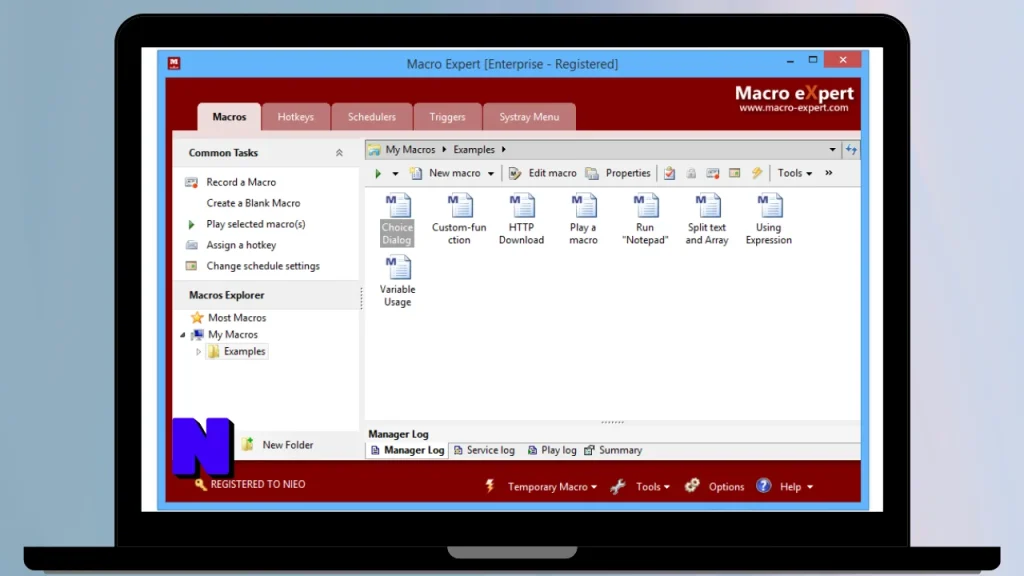Viewport: 1024px width, 576px height.
Task: Click the New macro button
Action: click(447, 173)
